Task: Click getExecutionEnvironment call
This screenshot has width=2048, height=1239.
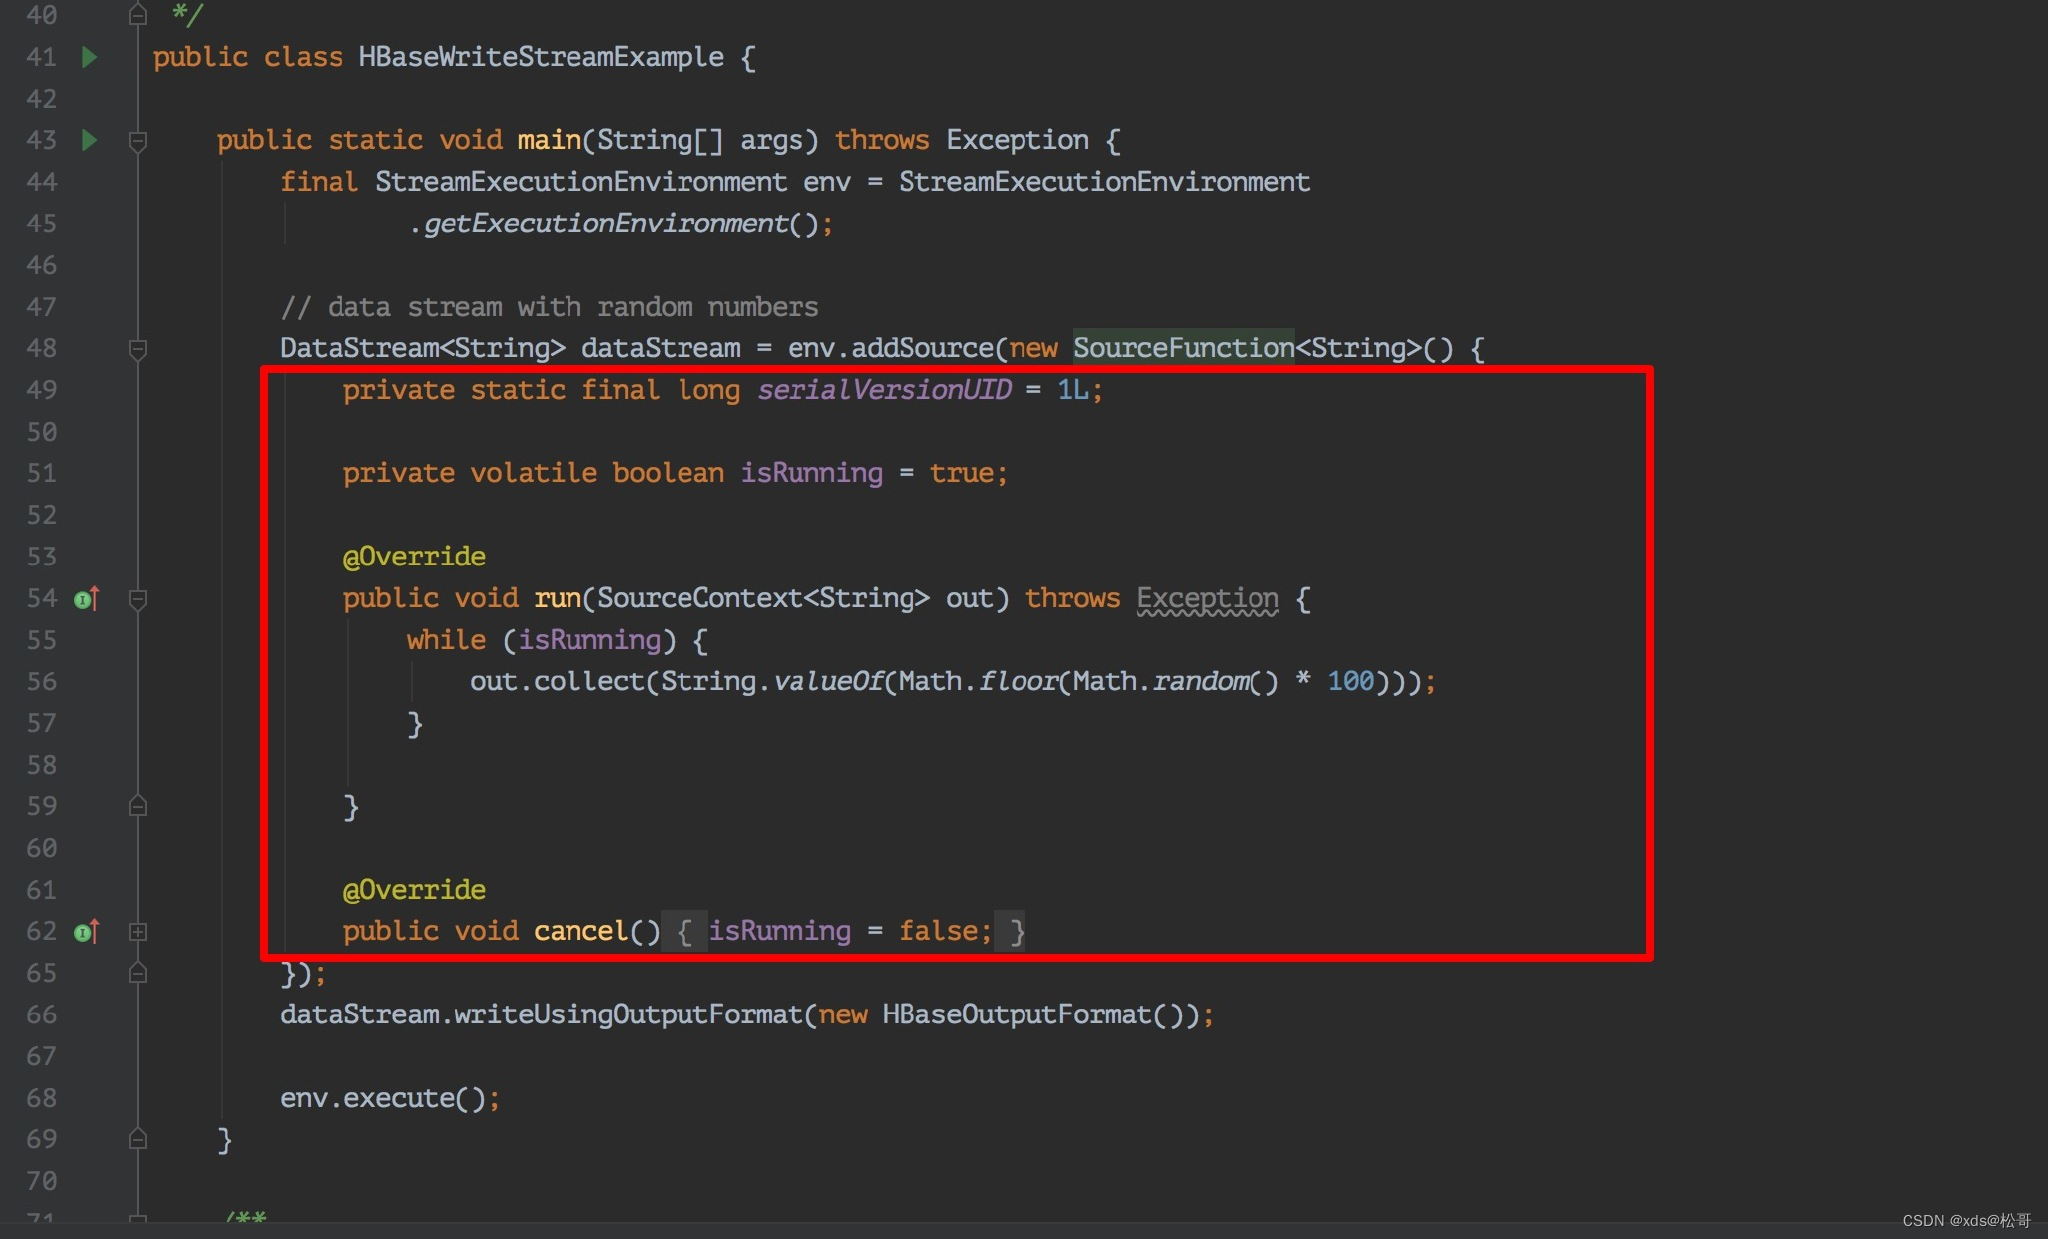Action: (x=606, y=223)
